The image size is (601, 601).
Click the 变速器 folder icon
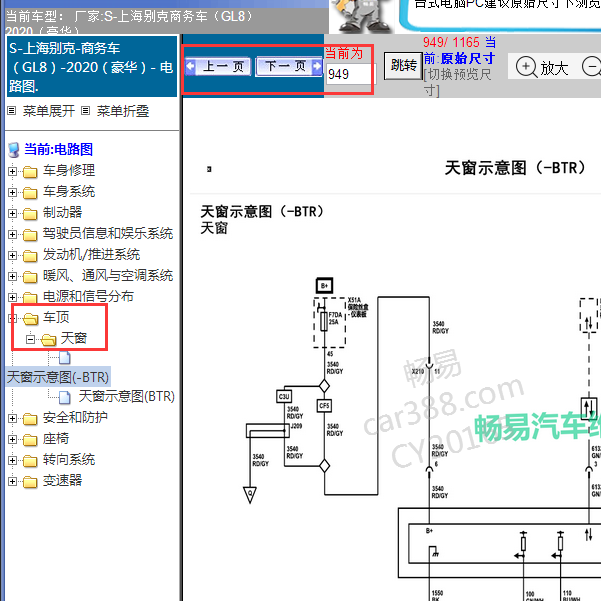click(30, 482)
